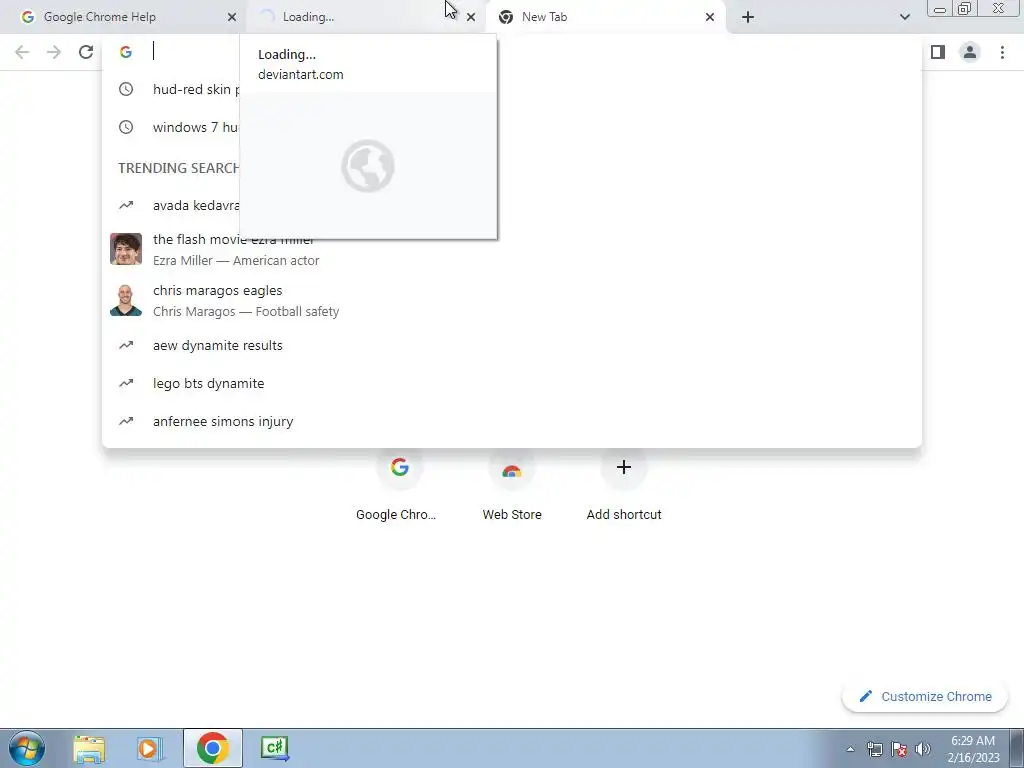Open the Web Store shortcut

512,487
